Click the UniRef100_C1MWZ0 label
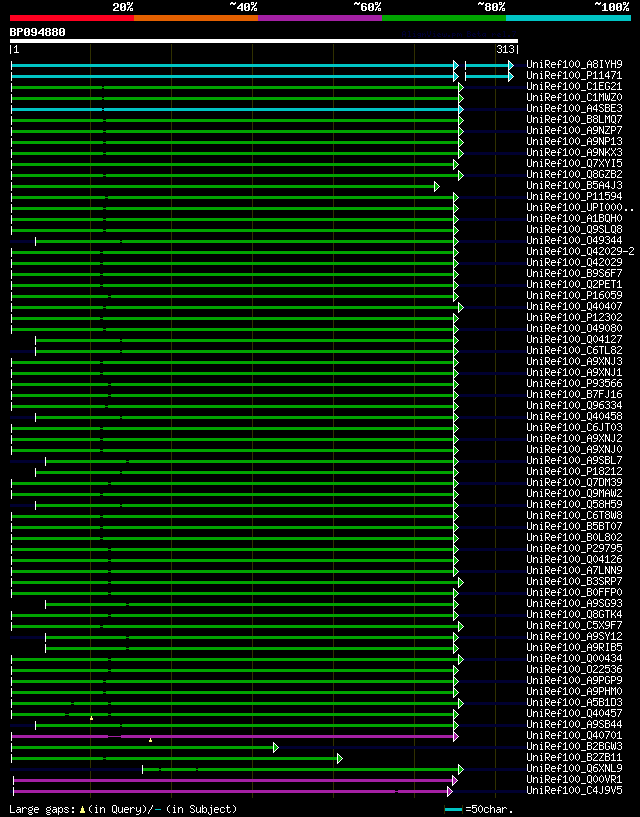This screenshot has width=640, height=817. pos(574,97)
